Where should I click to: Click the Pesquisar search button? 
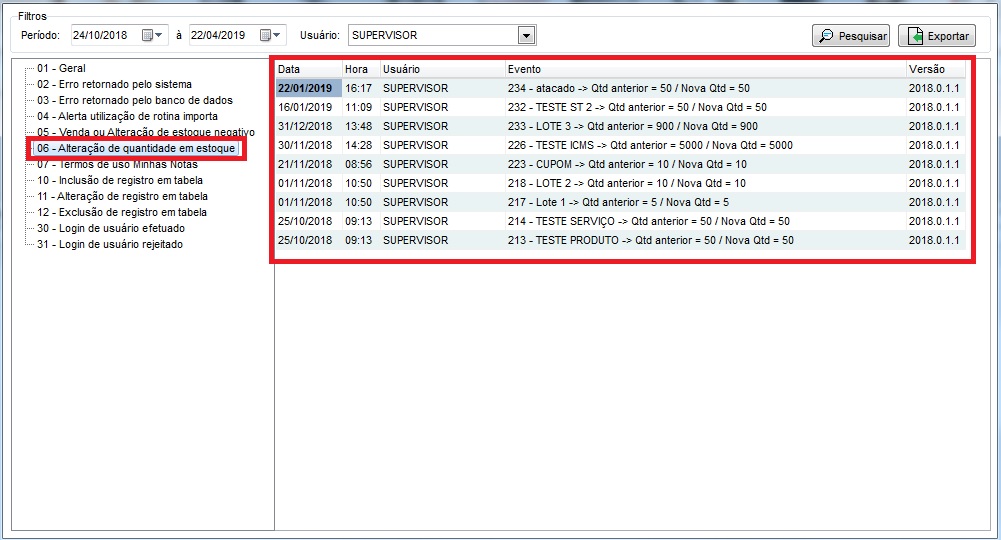tap(850, 36)
